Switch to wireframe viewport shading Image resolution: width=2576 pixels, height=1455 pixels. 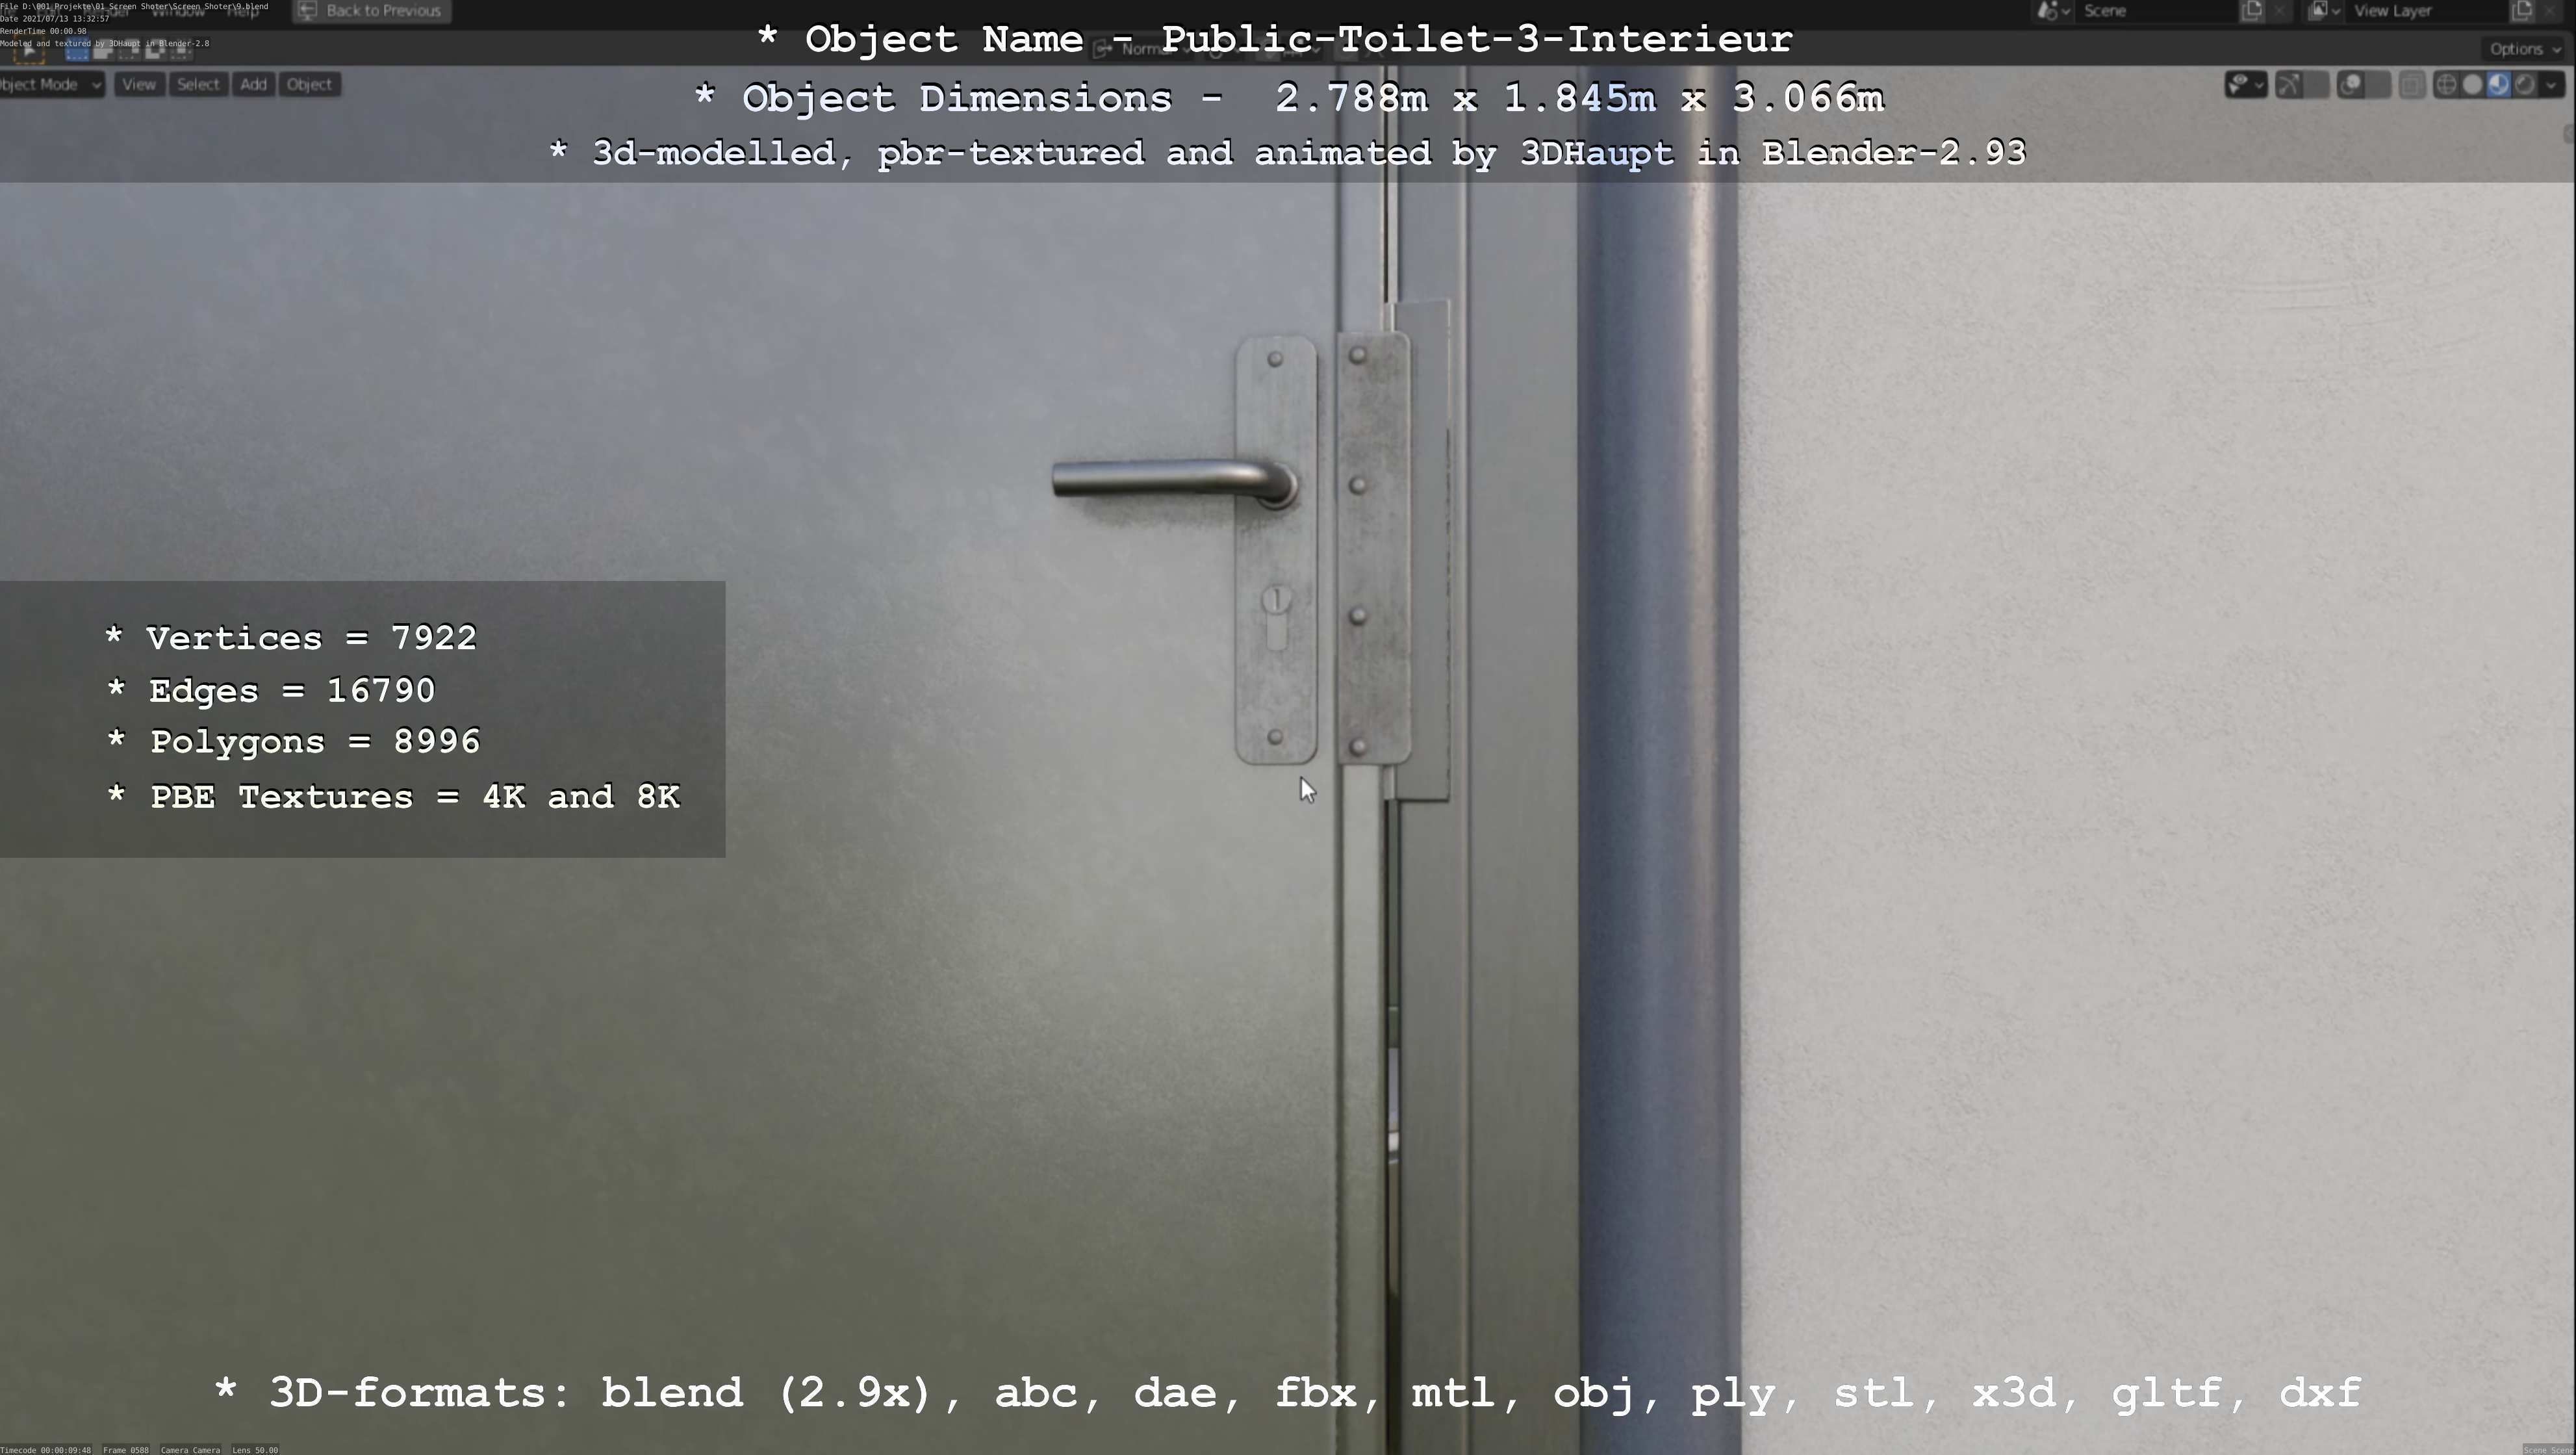pos(2446,84)
